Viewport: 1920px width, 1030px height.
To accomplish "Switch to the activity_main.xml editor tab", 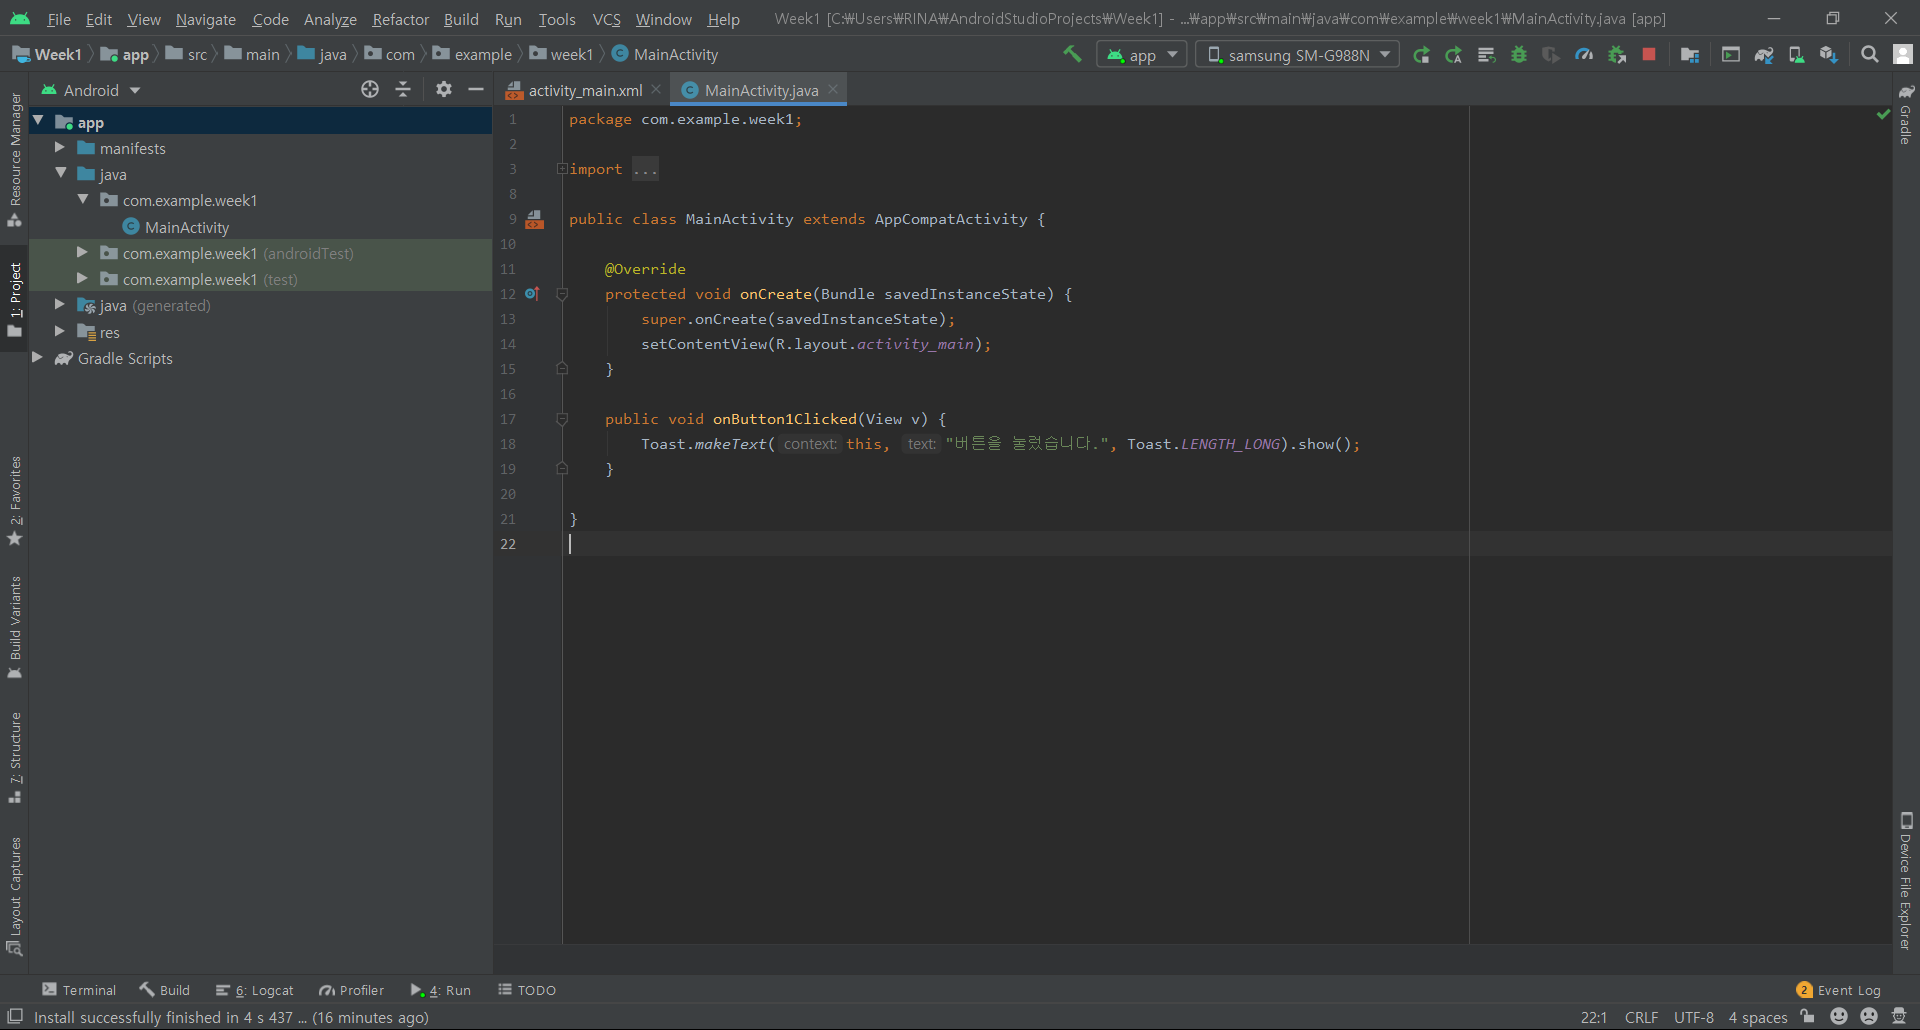I will [585, 90].
